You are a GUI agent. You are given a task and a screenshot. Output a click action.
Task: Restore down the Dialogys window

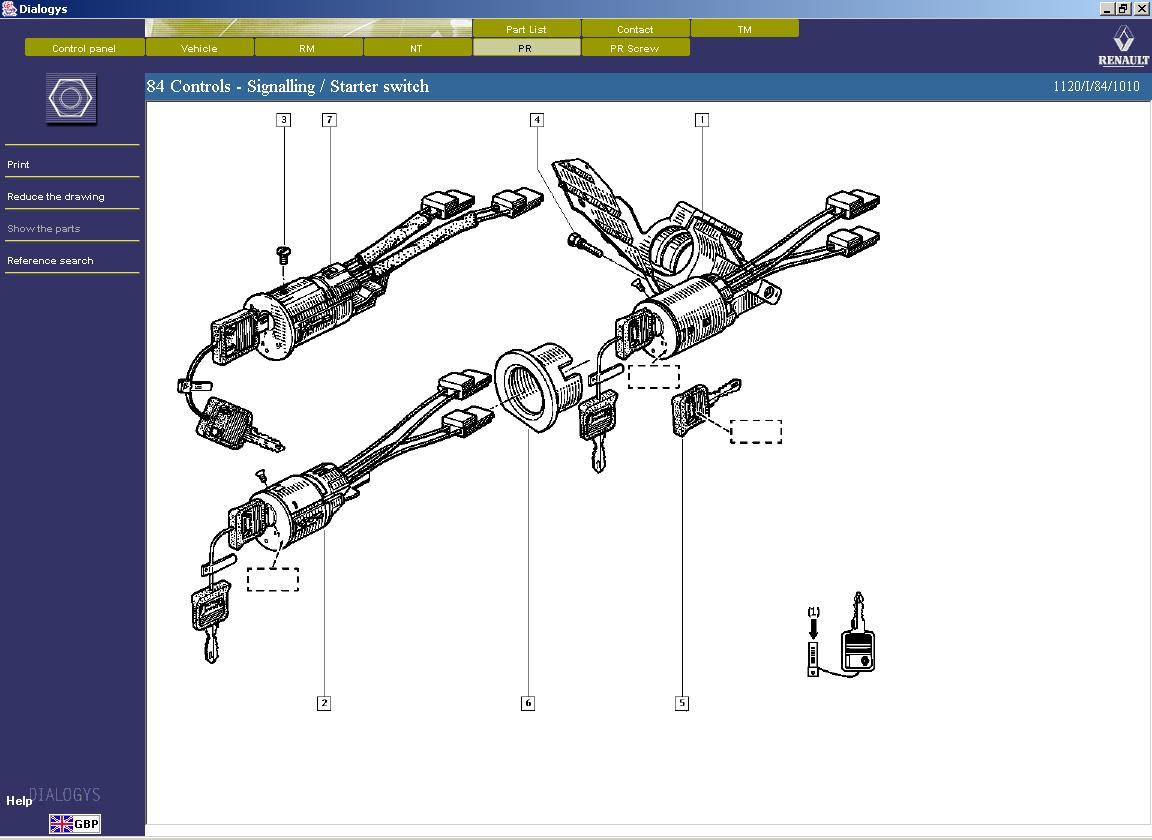click(1123, 9)
